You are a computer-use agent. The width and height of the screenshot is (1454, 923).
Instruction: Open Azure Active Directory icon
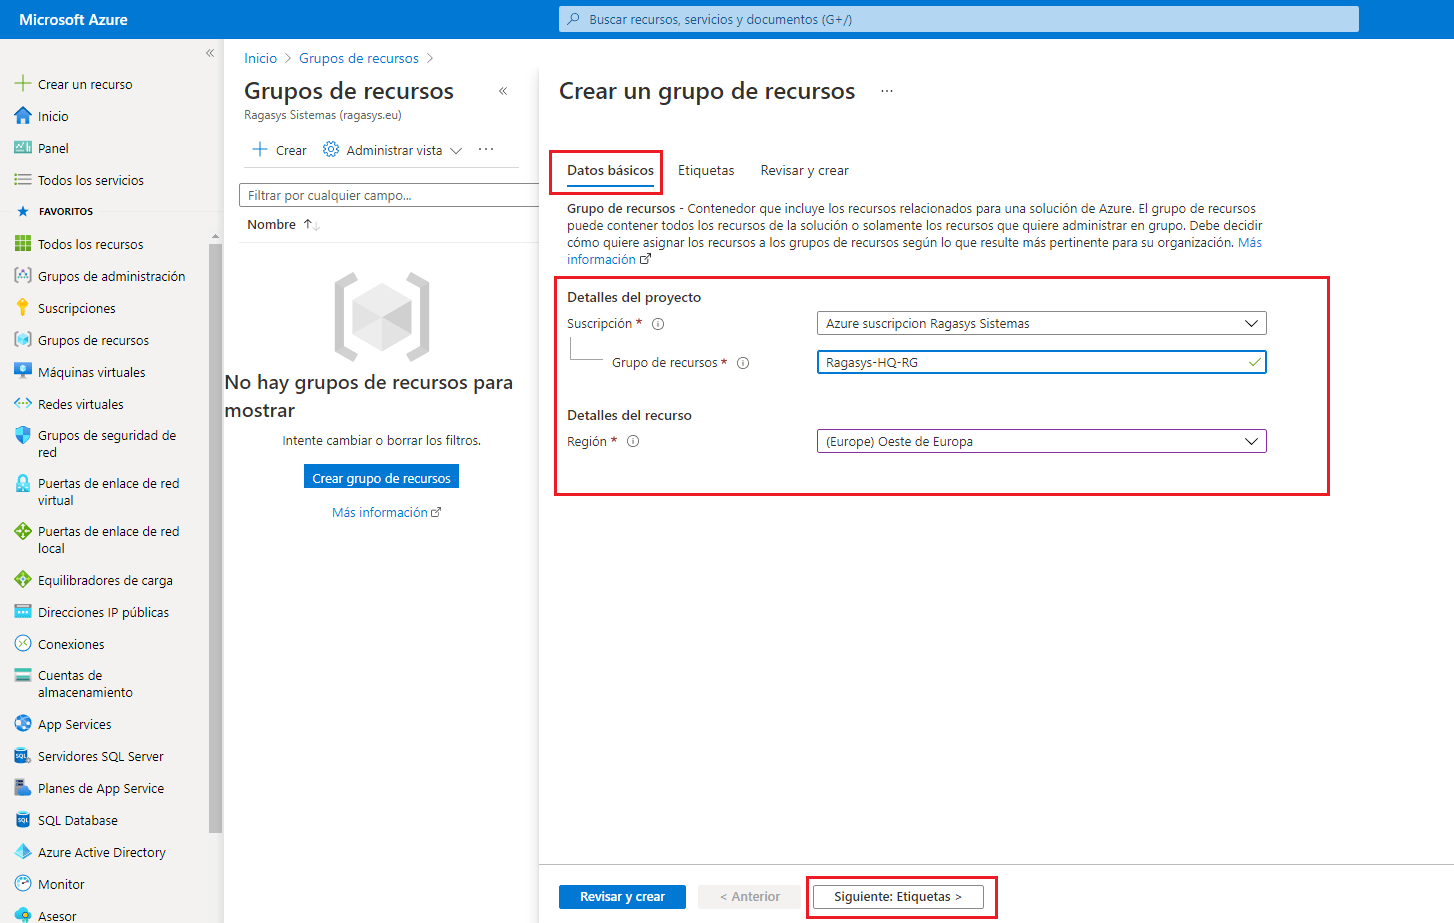23,851
